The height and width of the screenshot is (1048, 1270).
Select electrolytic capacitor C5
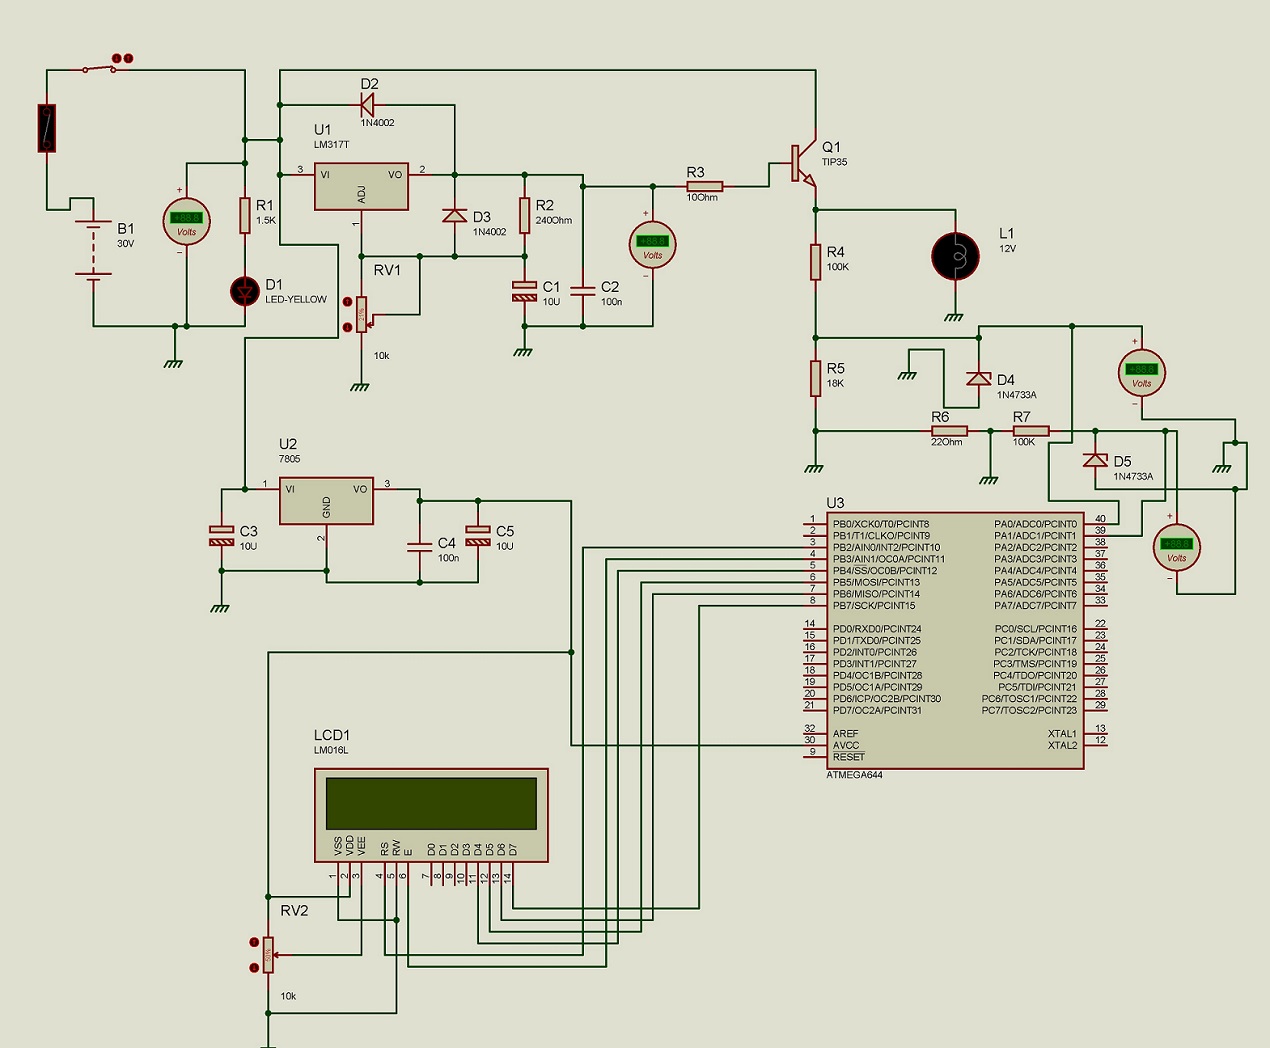pos(478,536)
